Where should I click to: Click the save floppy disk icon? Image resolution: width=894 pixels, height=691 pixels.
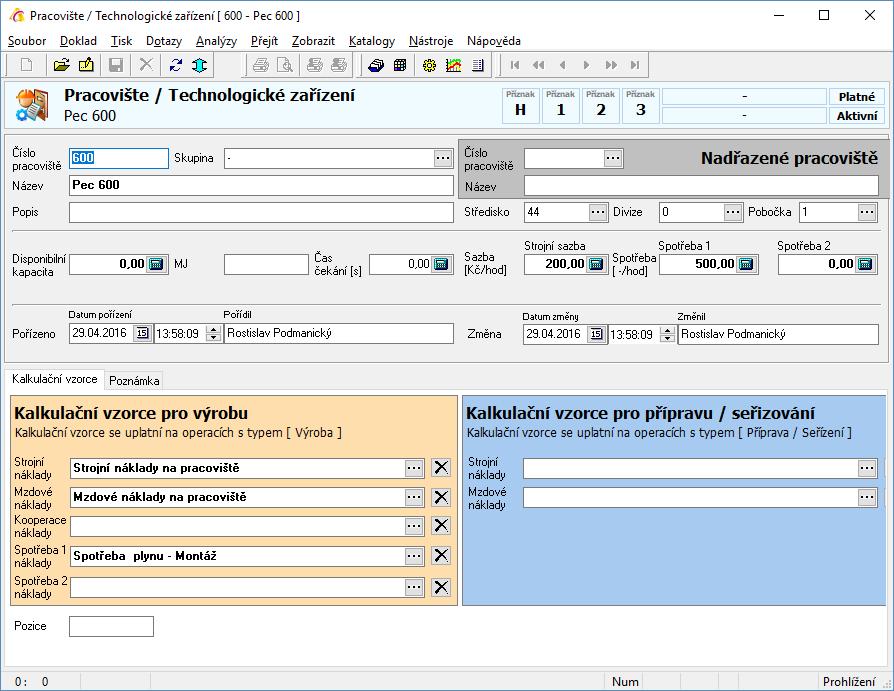point(116,65)
